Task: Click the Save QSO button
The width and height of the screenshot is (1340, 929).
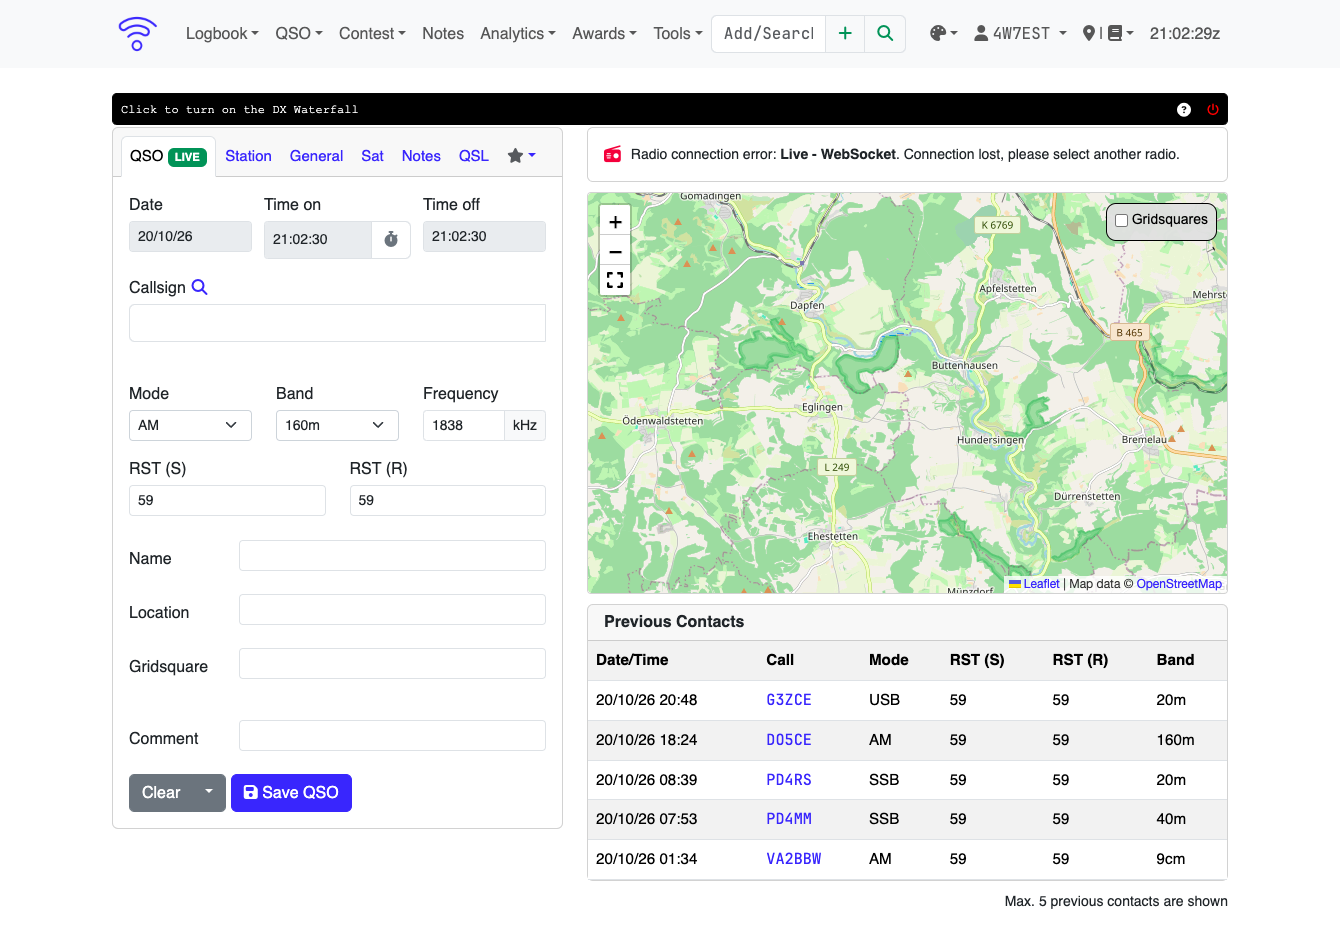Action: tap(291, 792)
